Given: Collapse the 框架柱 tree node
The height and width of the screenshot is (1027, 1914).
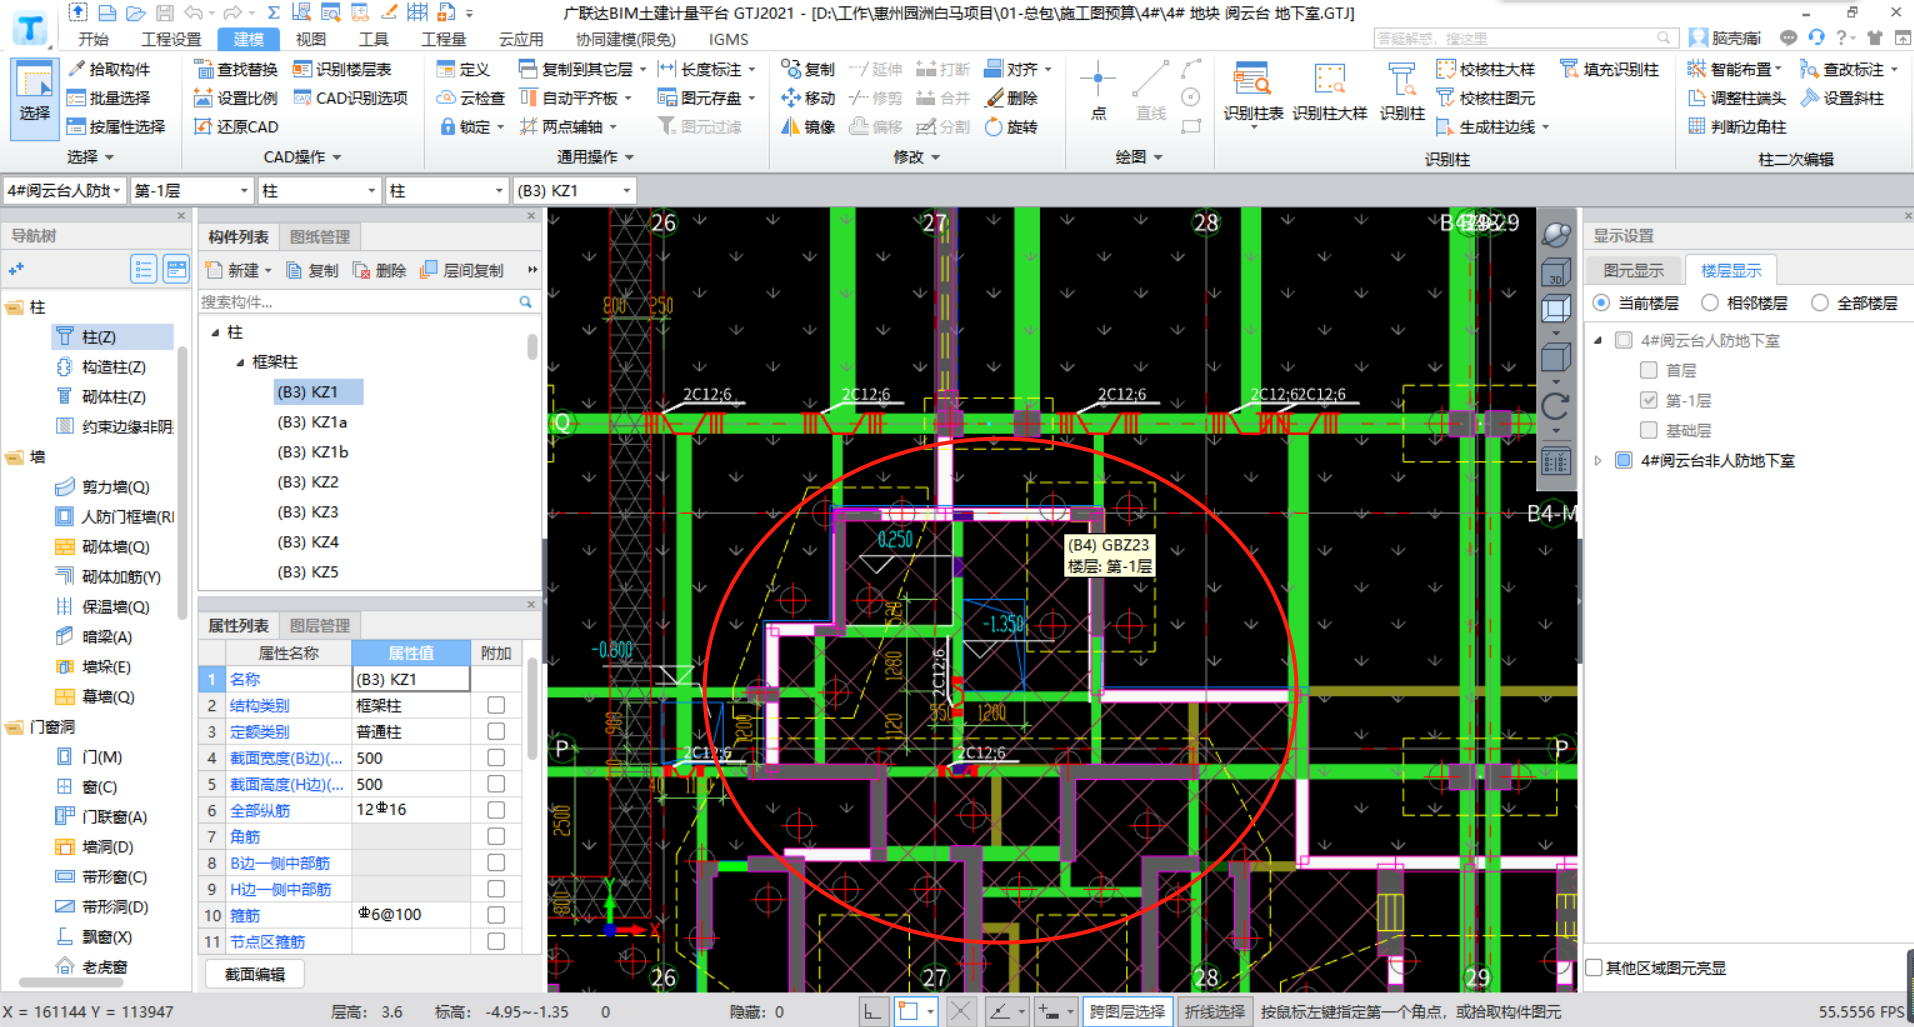Looking at the screenshot, I should [x=240, y=362].
